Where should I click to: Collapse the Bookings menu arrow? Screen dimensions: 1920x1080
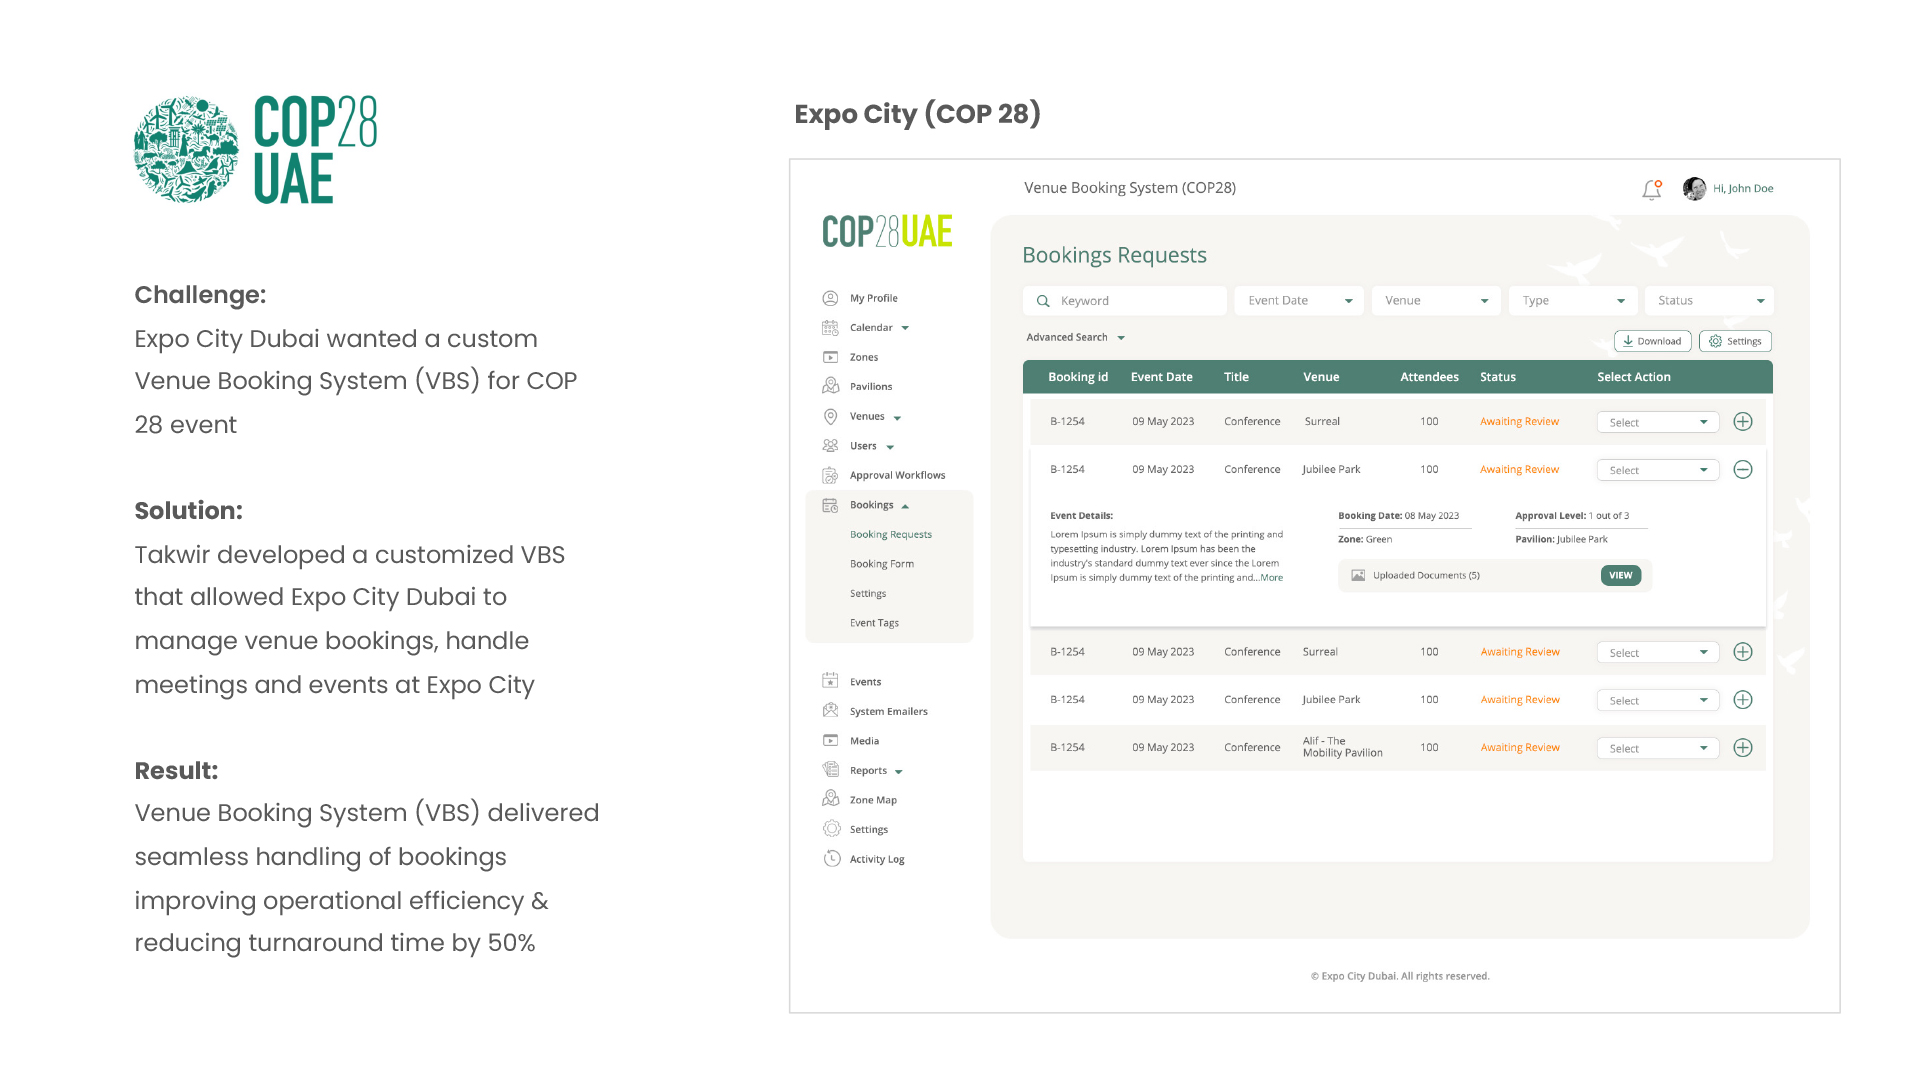pos(905,506)
